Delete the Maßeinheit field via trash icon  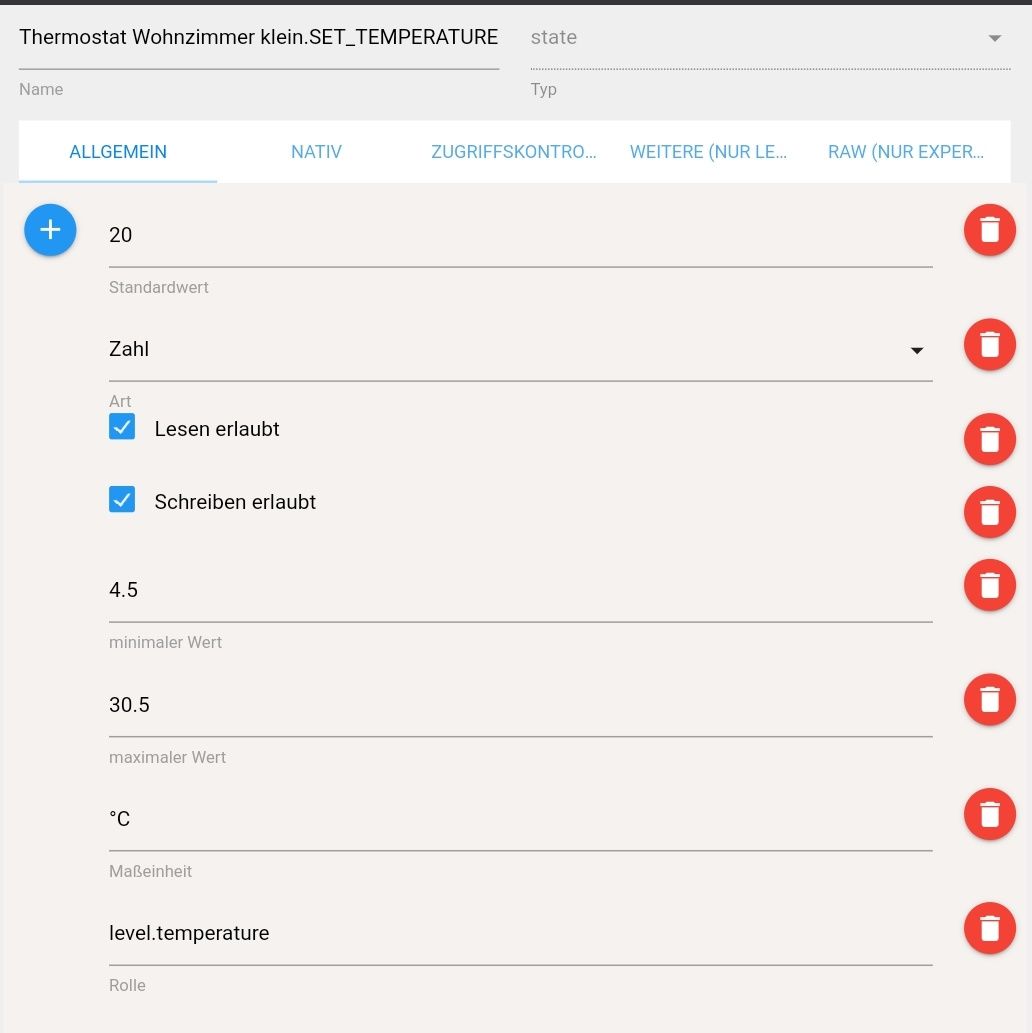[989, 814]
